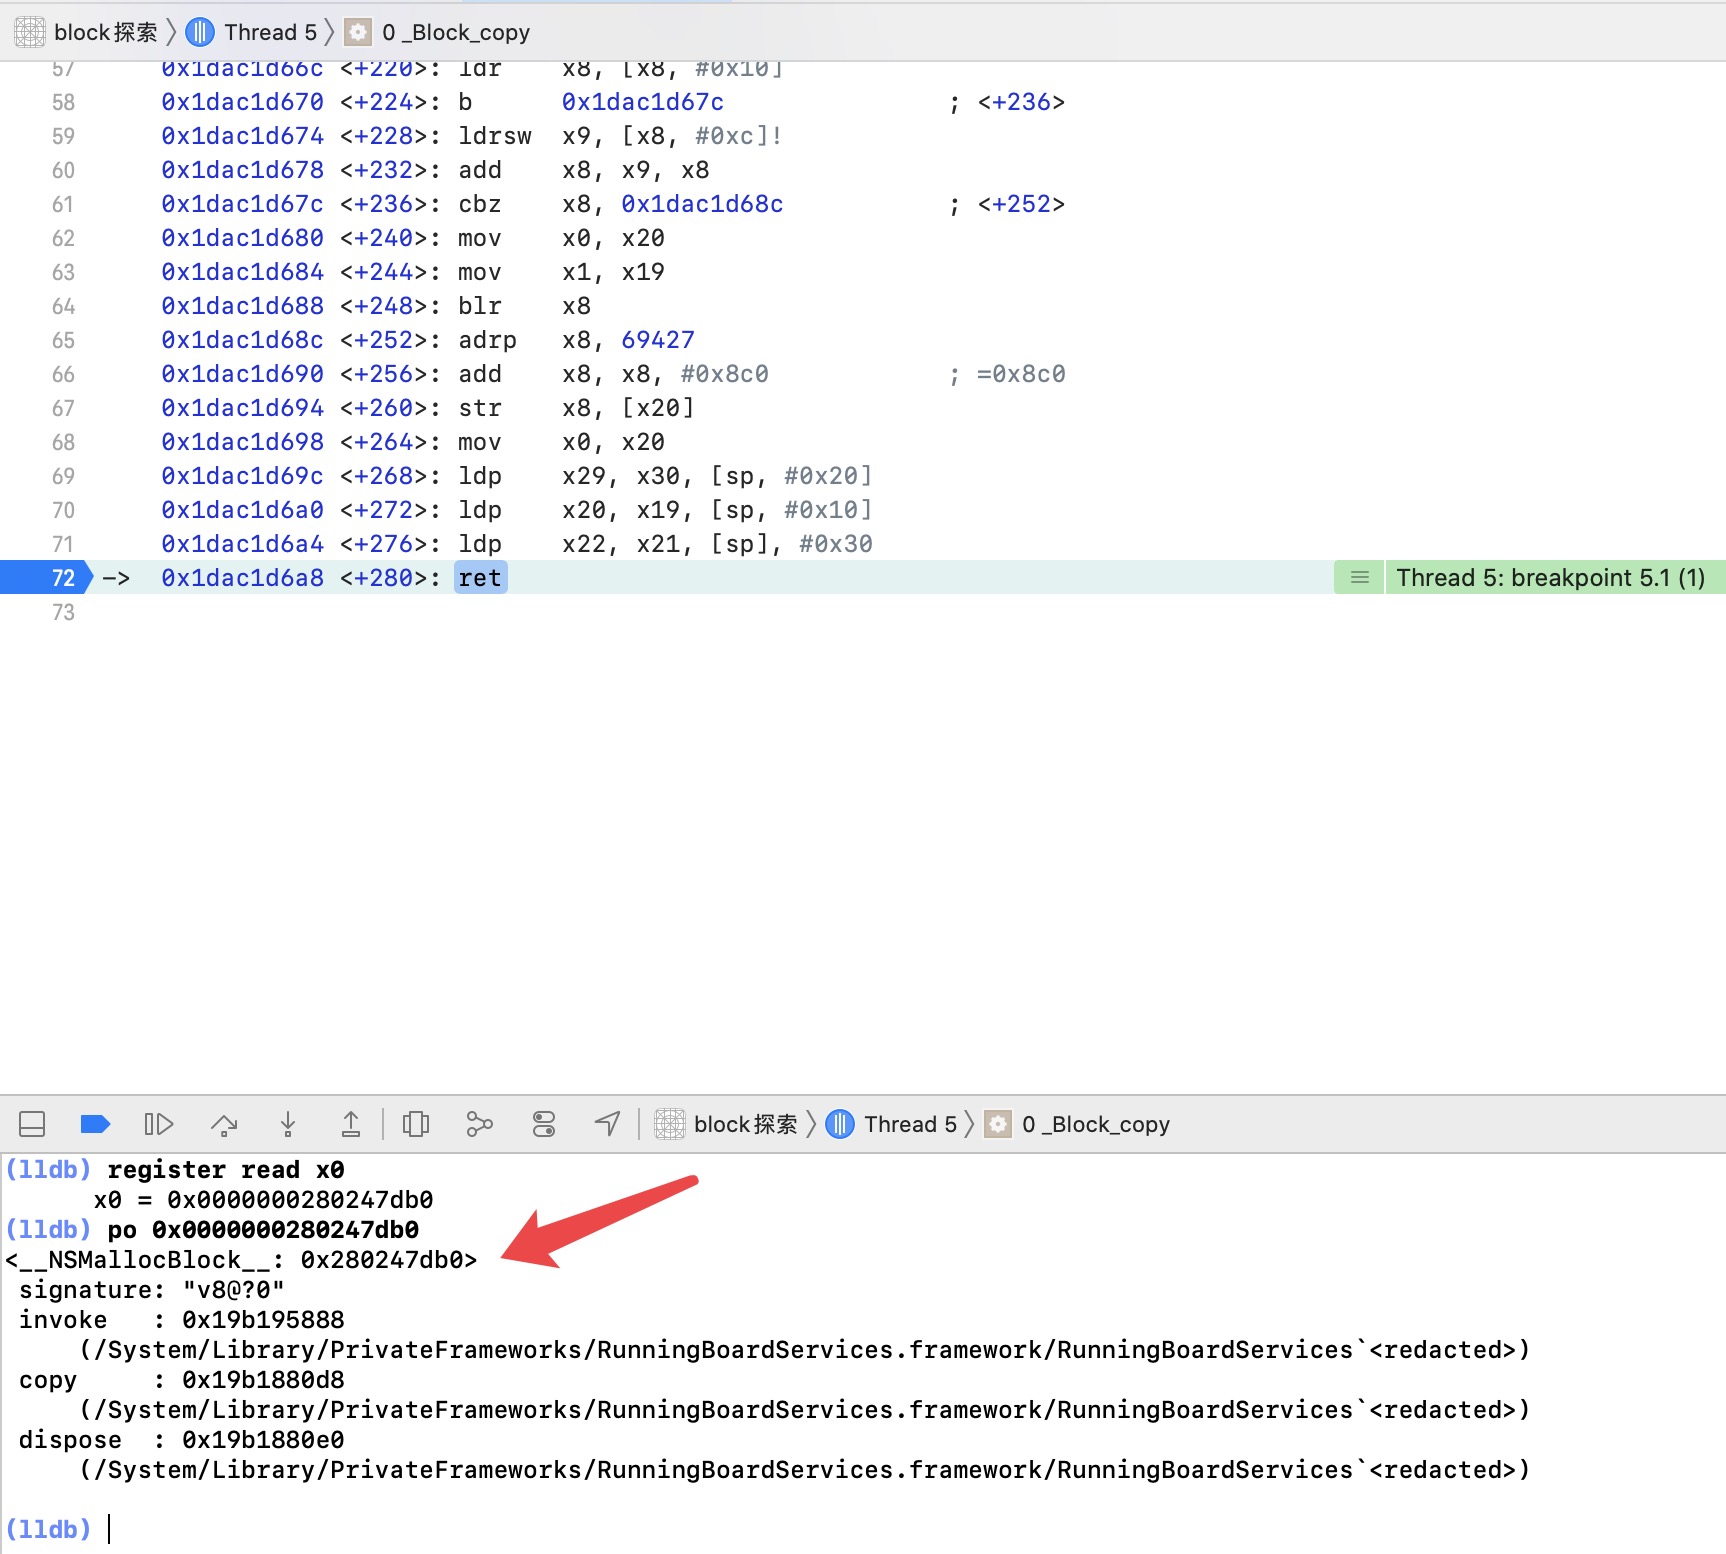Continue program execution button

tap(158, 1124)
